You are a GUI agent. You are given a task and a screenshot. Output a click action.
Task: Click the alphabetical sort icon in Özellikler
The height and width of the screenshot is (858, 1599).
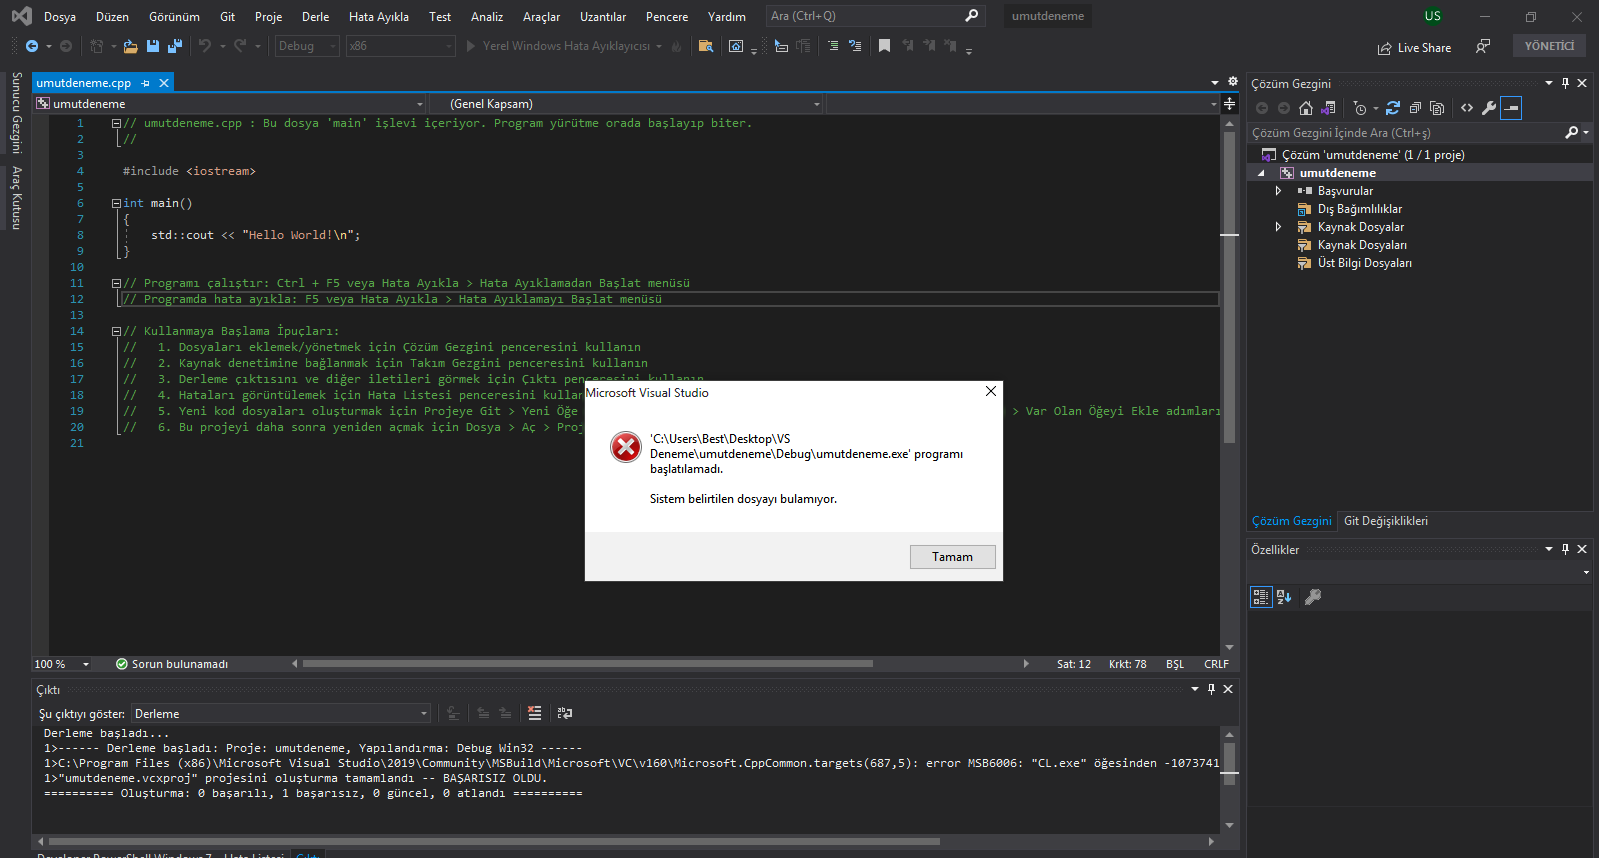point(1284,597)
